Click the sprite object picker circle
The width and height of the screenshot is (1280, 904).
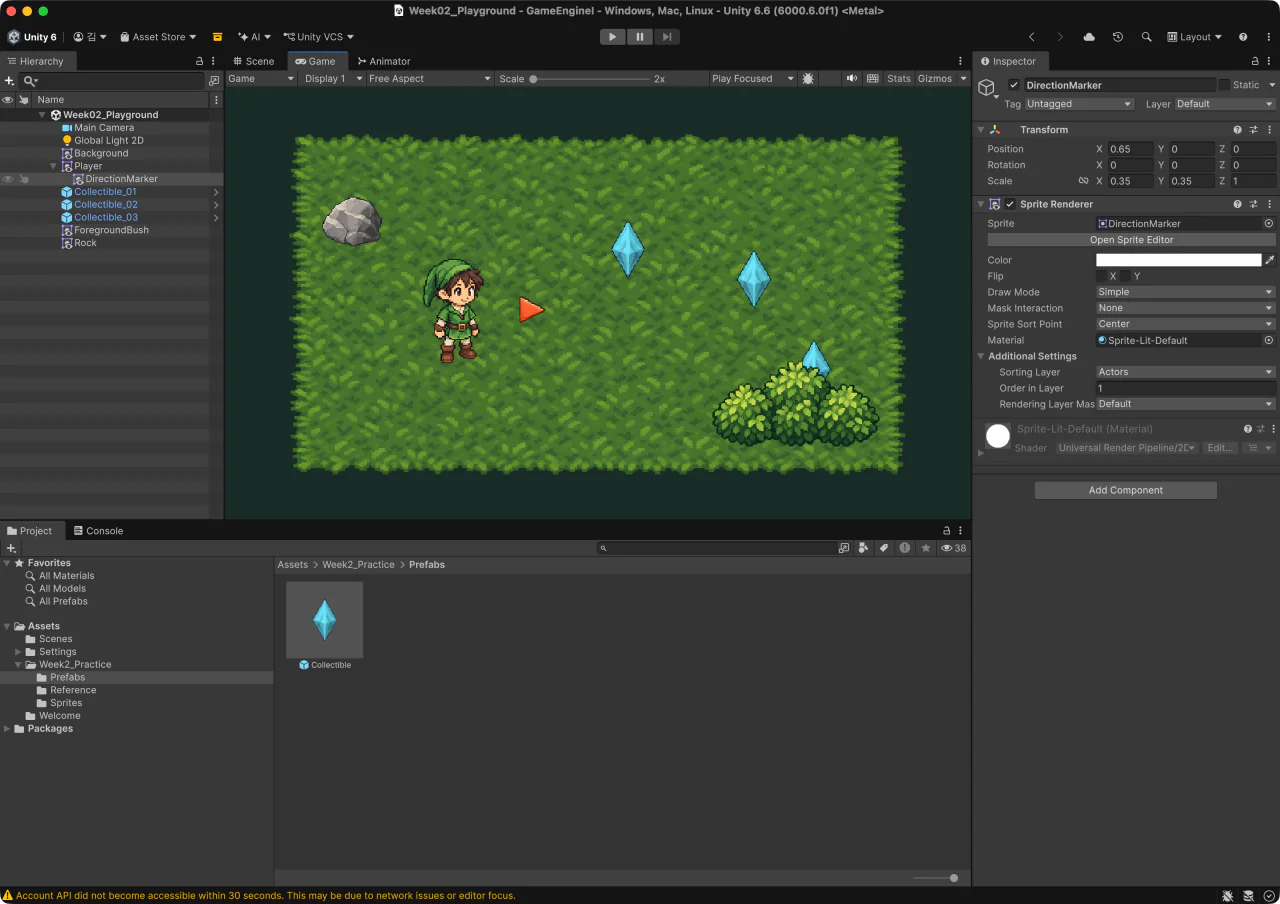coord(1269,224)
